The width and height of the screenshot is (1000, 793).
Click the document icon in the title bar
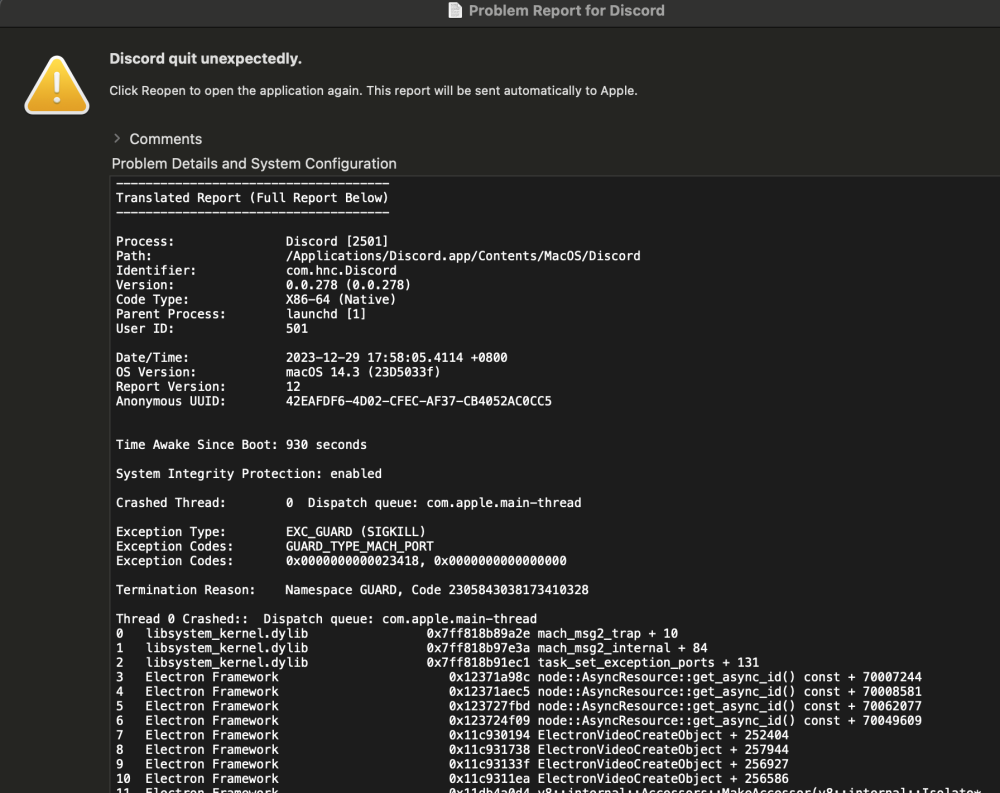[455, 10]
